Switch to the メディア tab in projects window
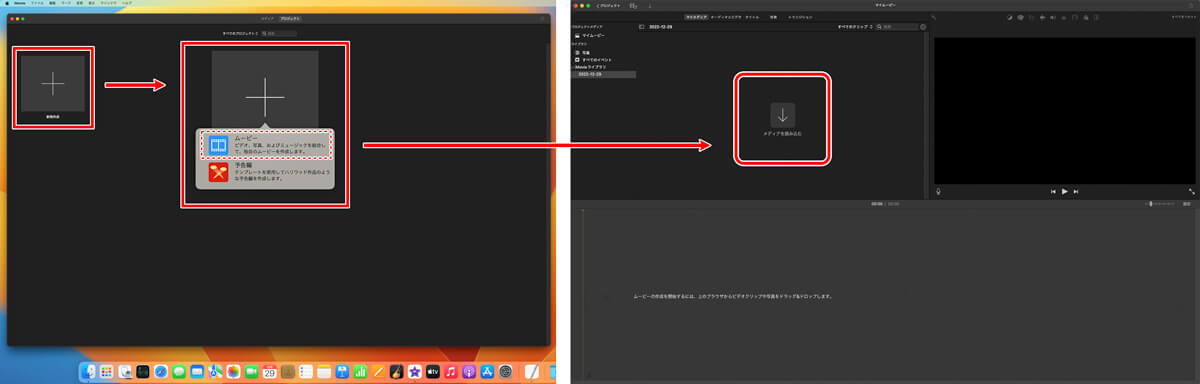Viewport: 1200px width, 384px height. pyautogui.click(x=267, y=18)
